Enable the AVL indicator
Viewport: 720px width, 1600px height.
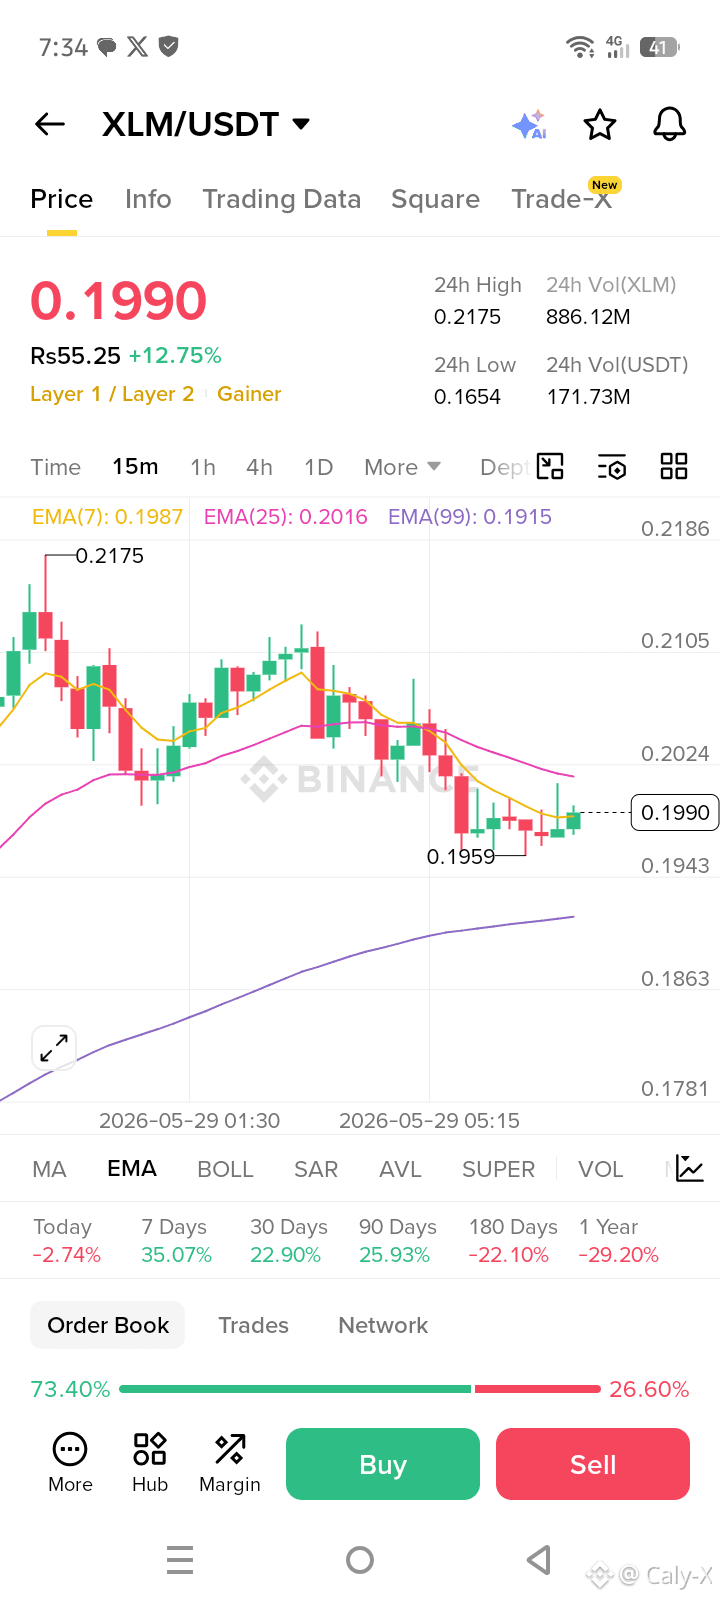click(x=400, y=1169)
